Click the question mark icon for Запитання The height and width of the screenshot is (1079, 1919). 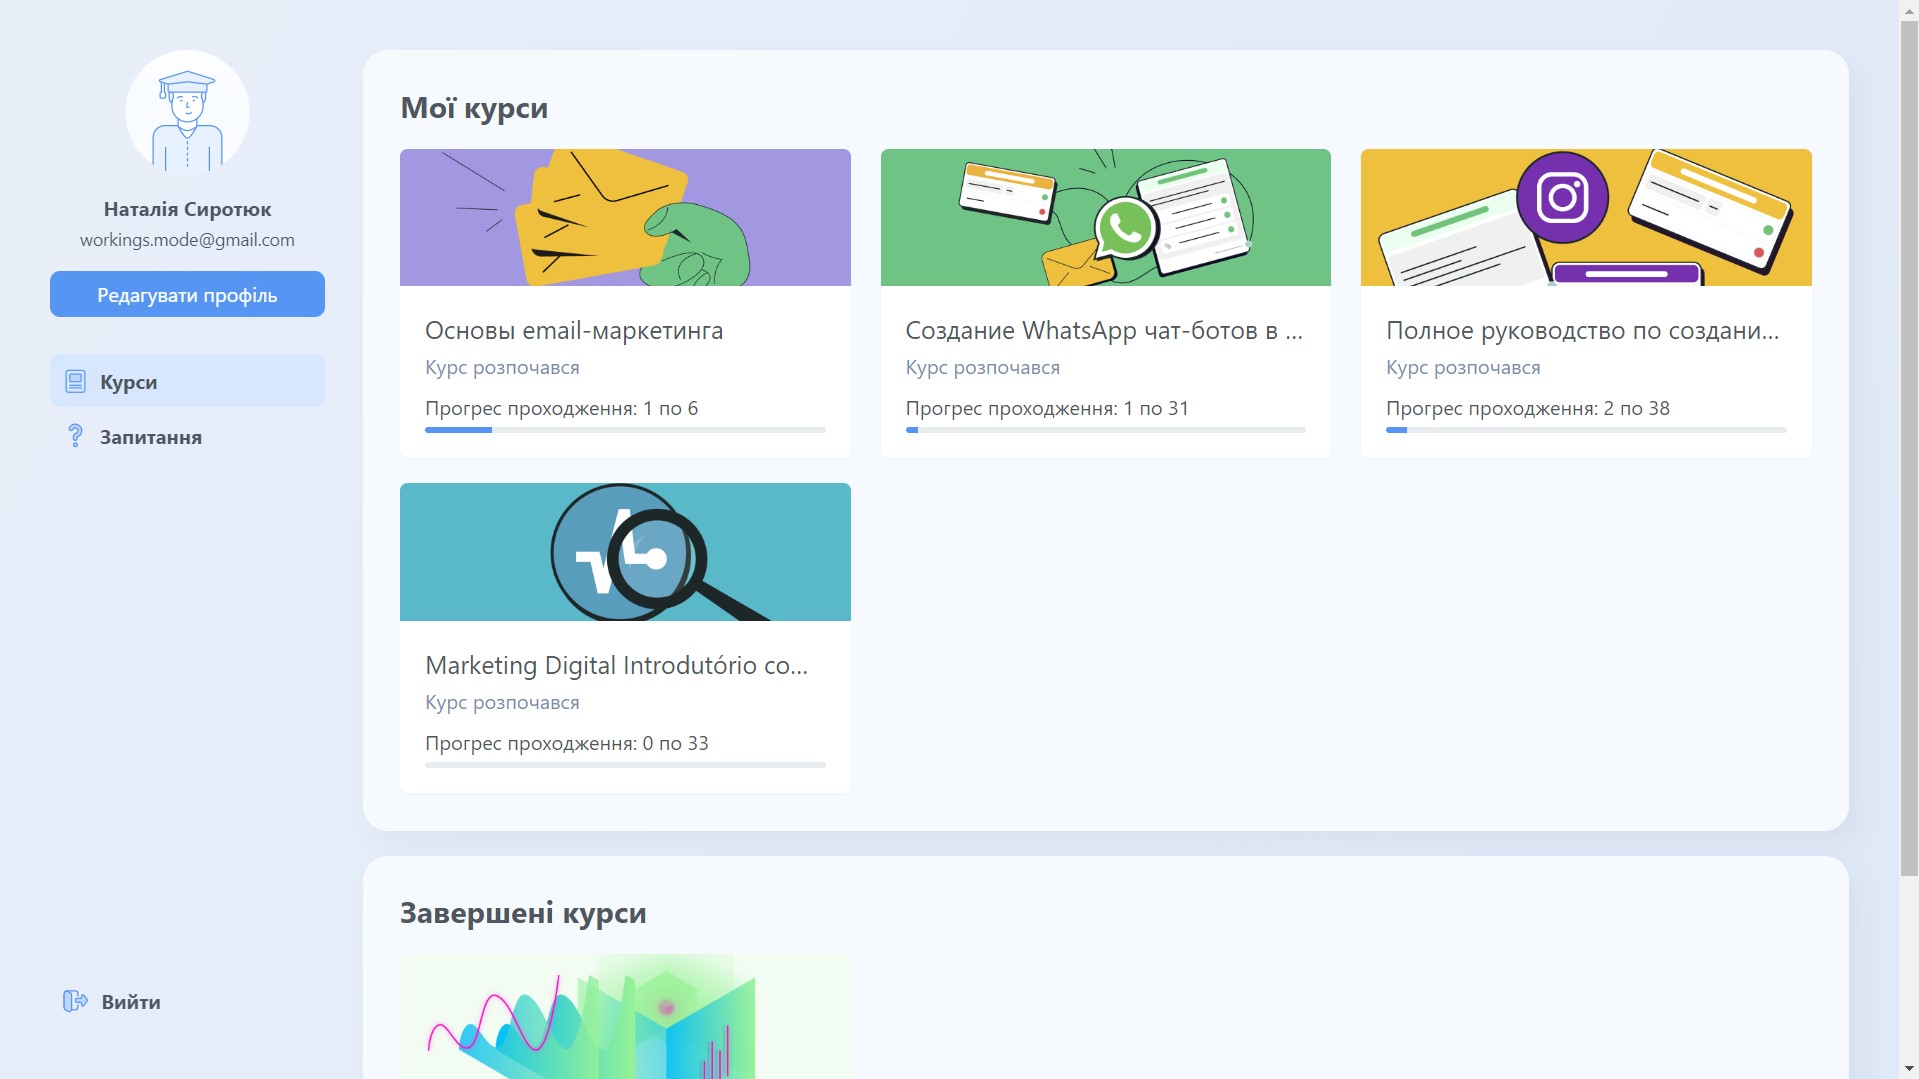(x=75, y=436)
